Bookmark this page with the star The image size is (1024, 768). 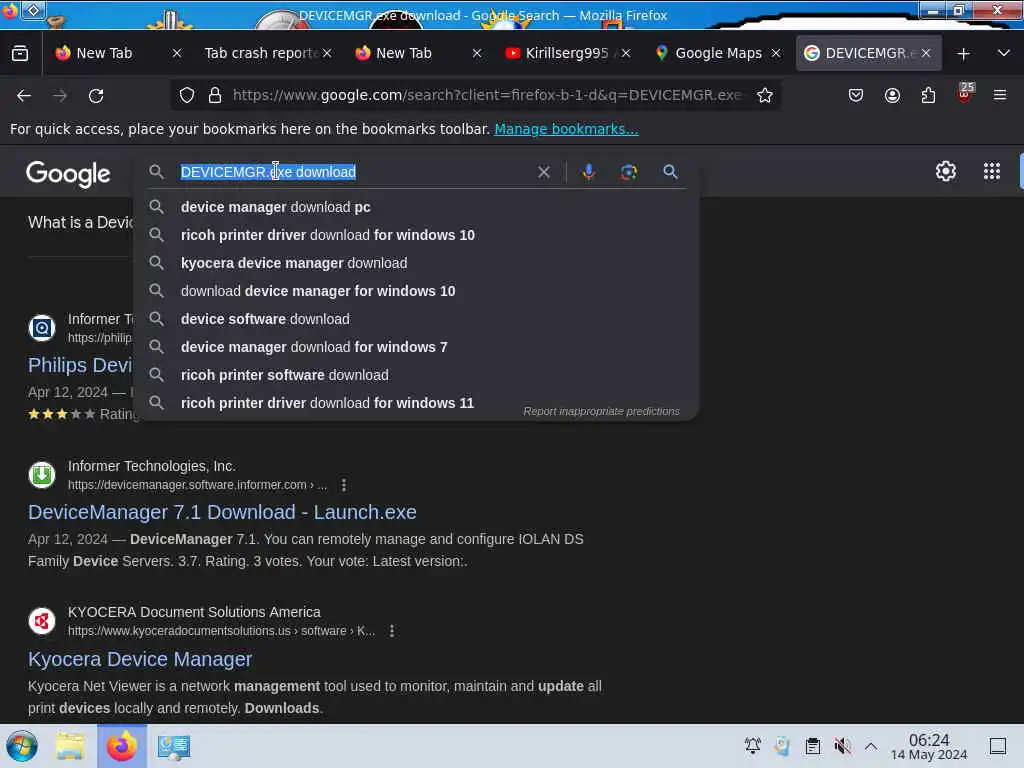765,95
